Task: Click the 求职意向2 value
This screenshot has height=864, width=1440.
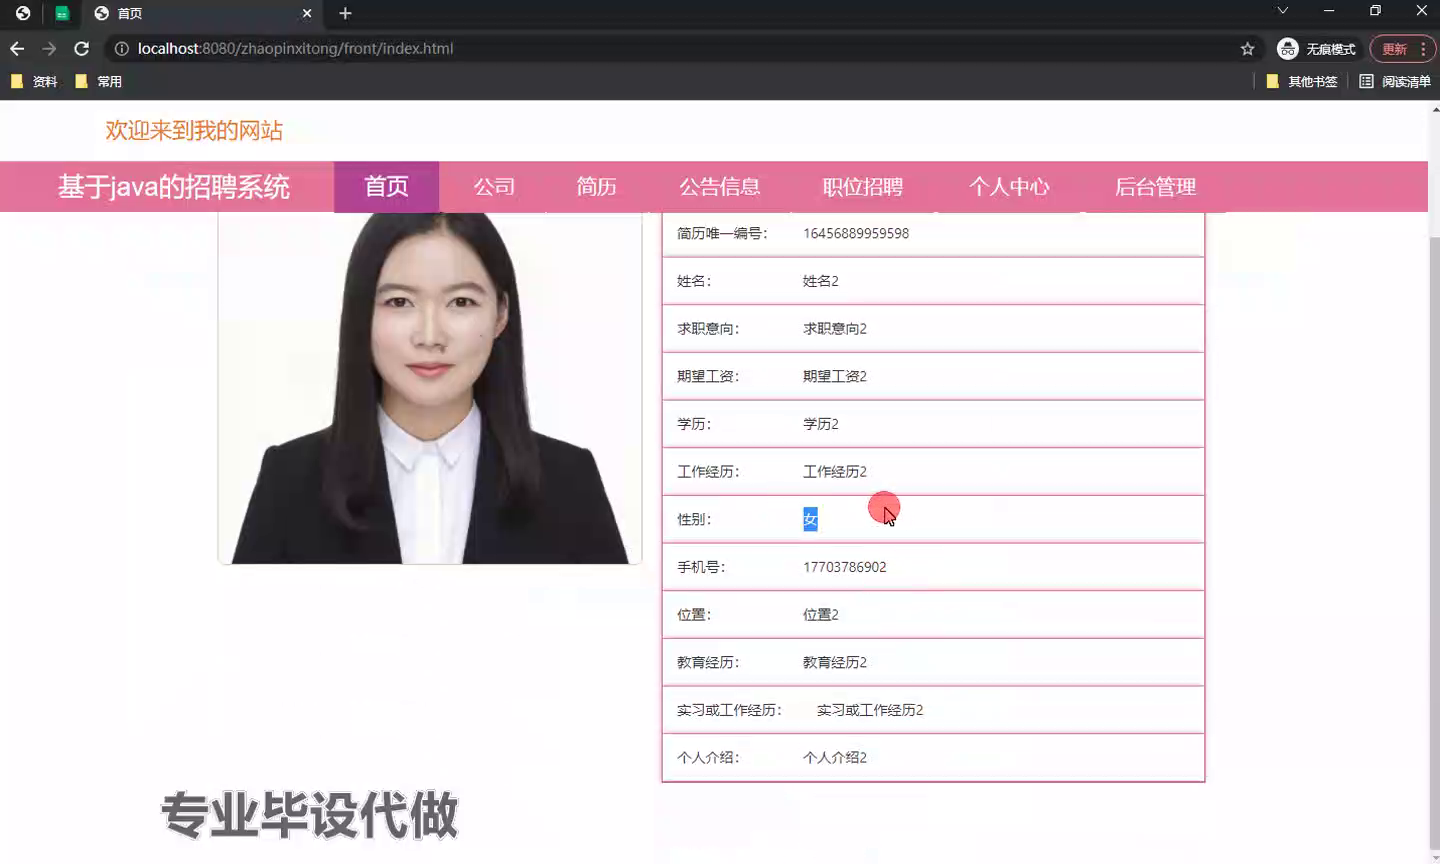Action: (x=835, y=329)
